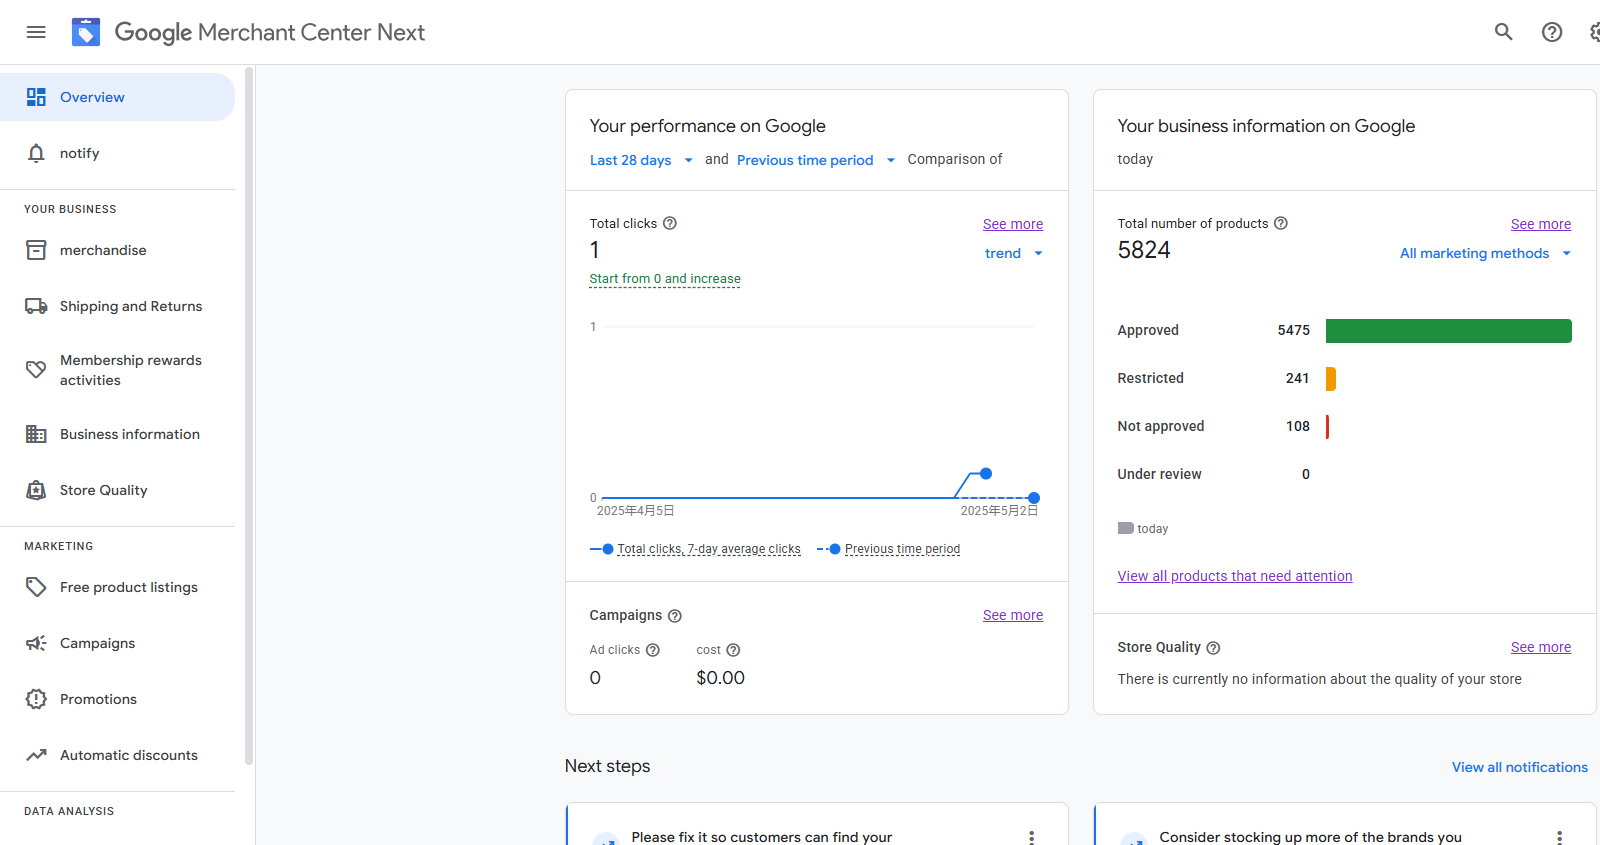Open Campaigns in sidebar
Screen dimensions: 1600x845
(x=117, y=643)
